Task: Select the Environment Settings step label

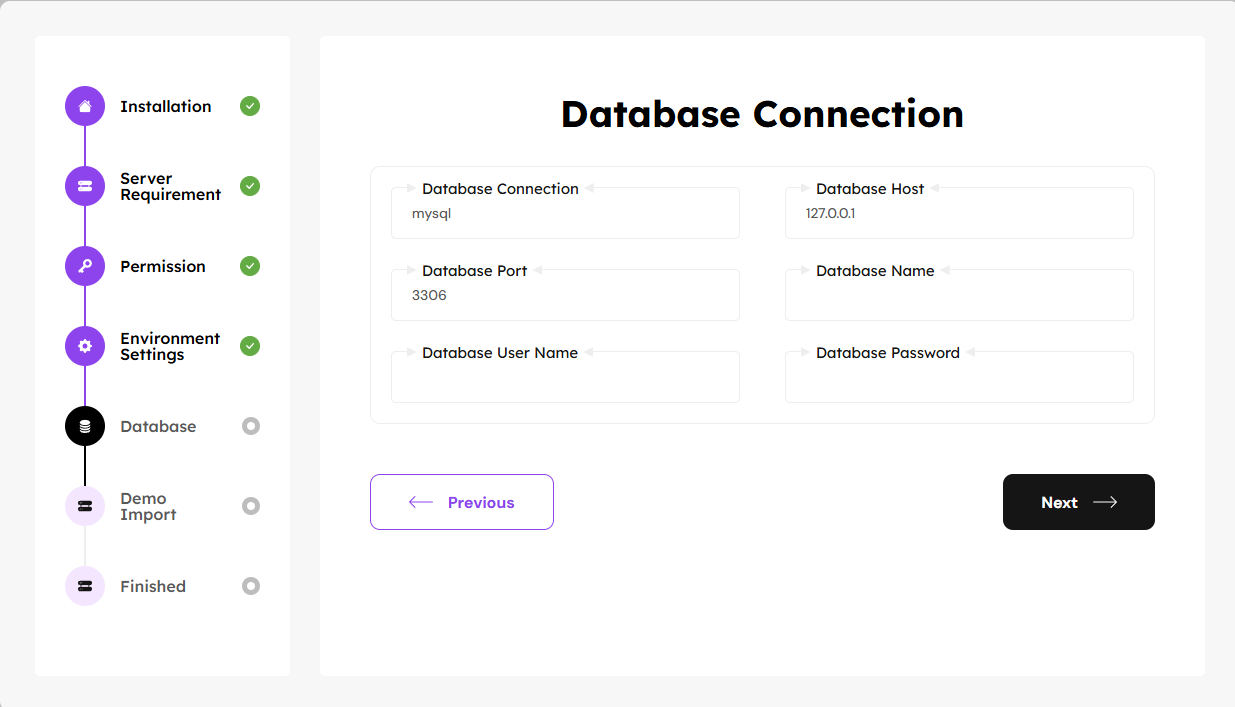Action: [x=170, y=347]
